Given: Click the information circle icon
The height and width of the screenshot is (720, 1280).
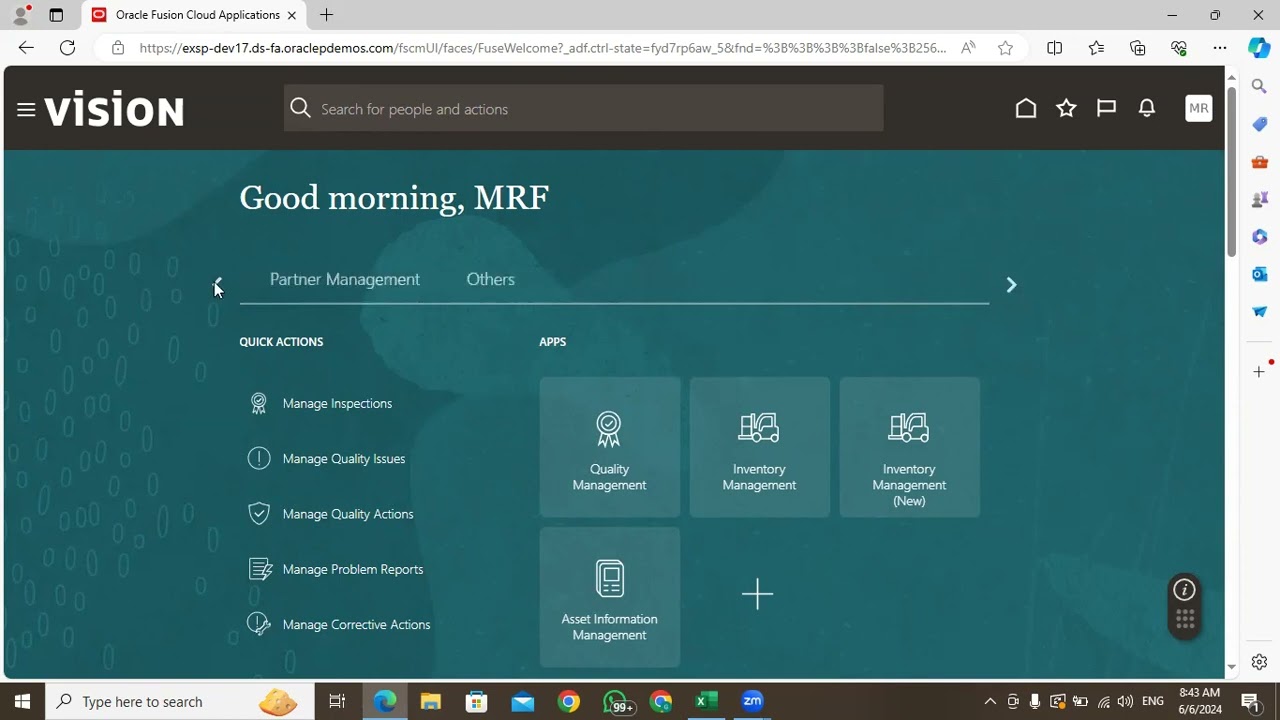Looking at the screenshot, I should tap(1184, 590).
